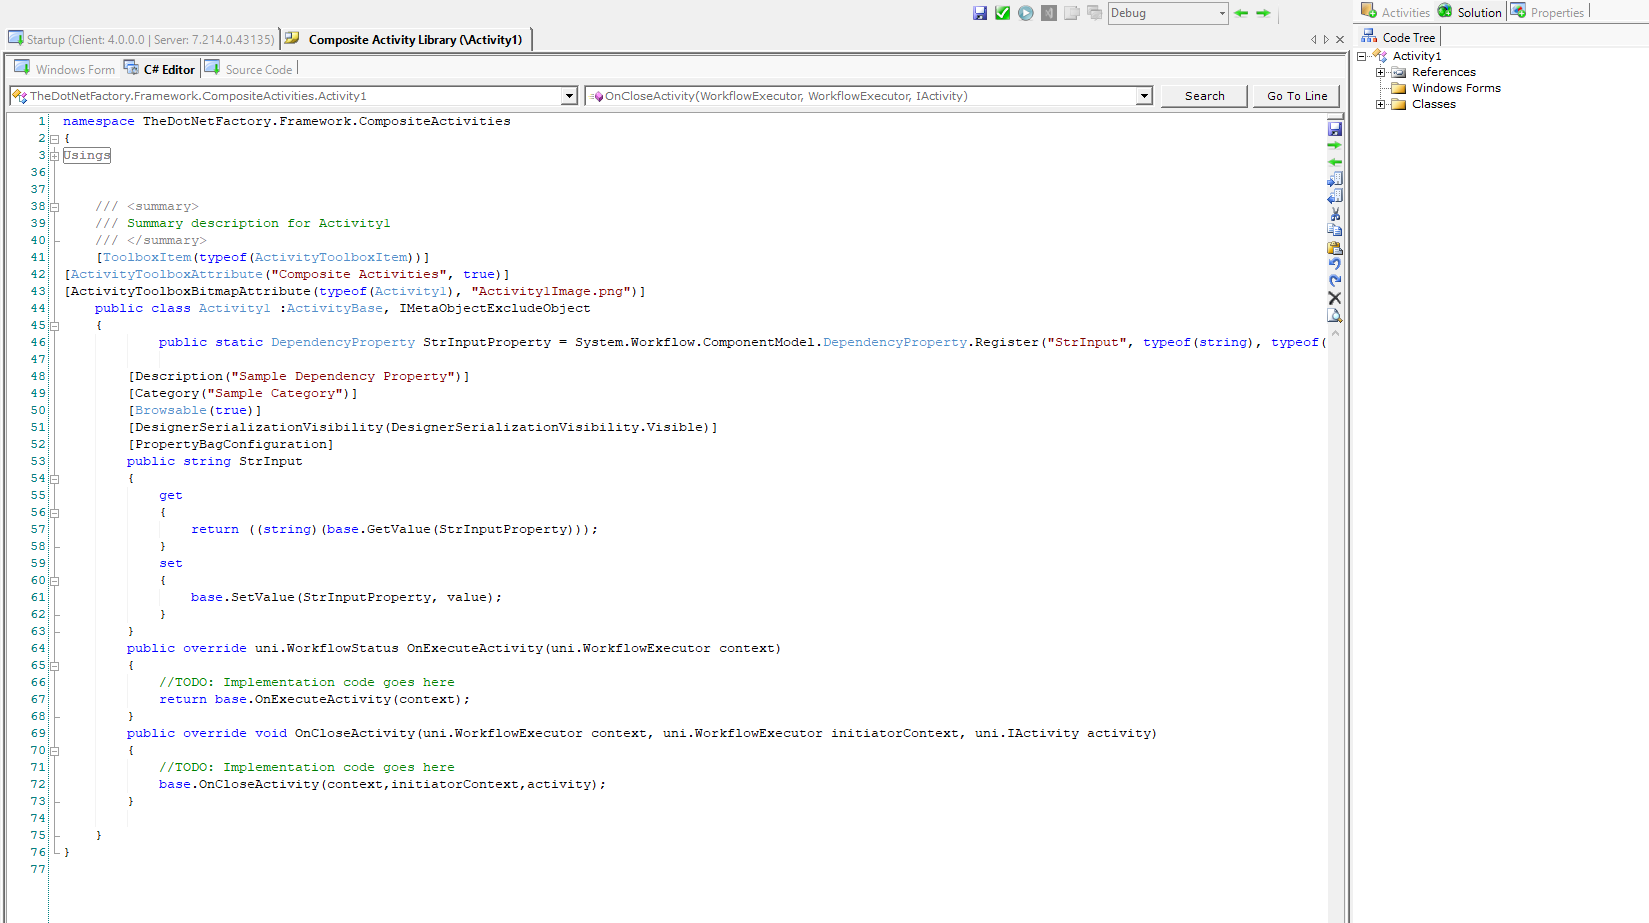Click the outdent icon in the vertical toolbar
Image resolution: width=1649 pixels, height=923 pixels.
pos(1335,196)
